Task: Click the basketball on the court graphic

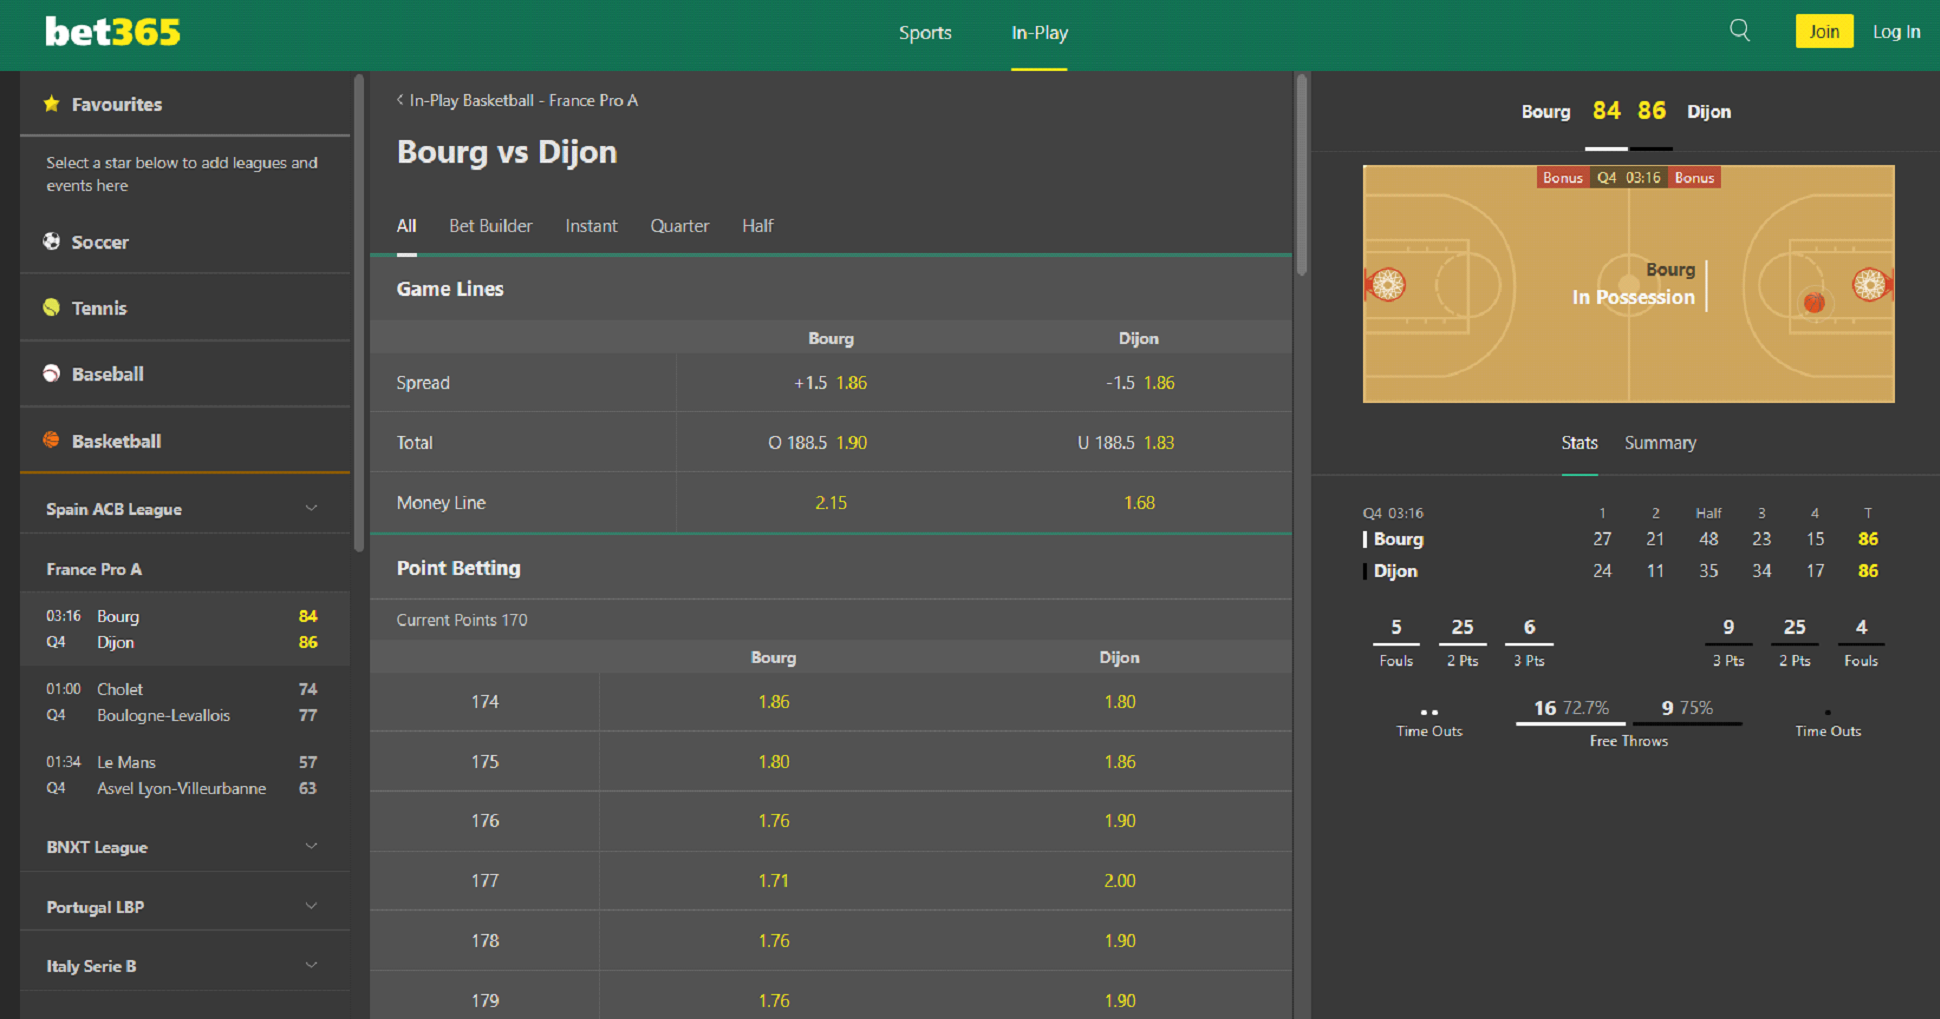Action: coord(1814,302)
